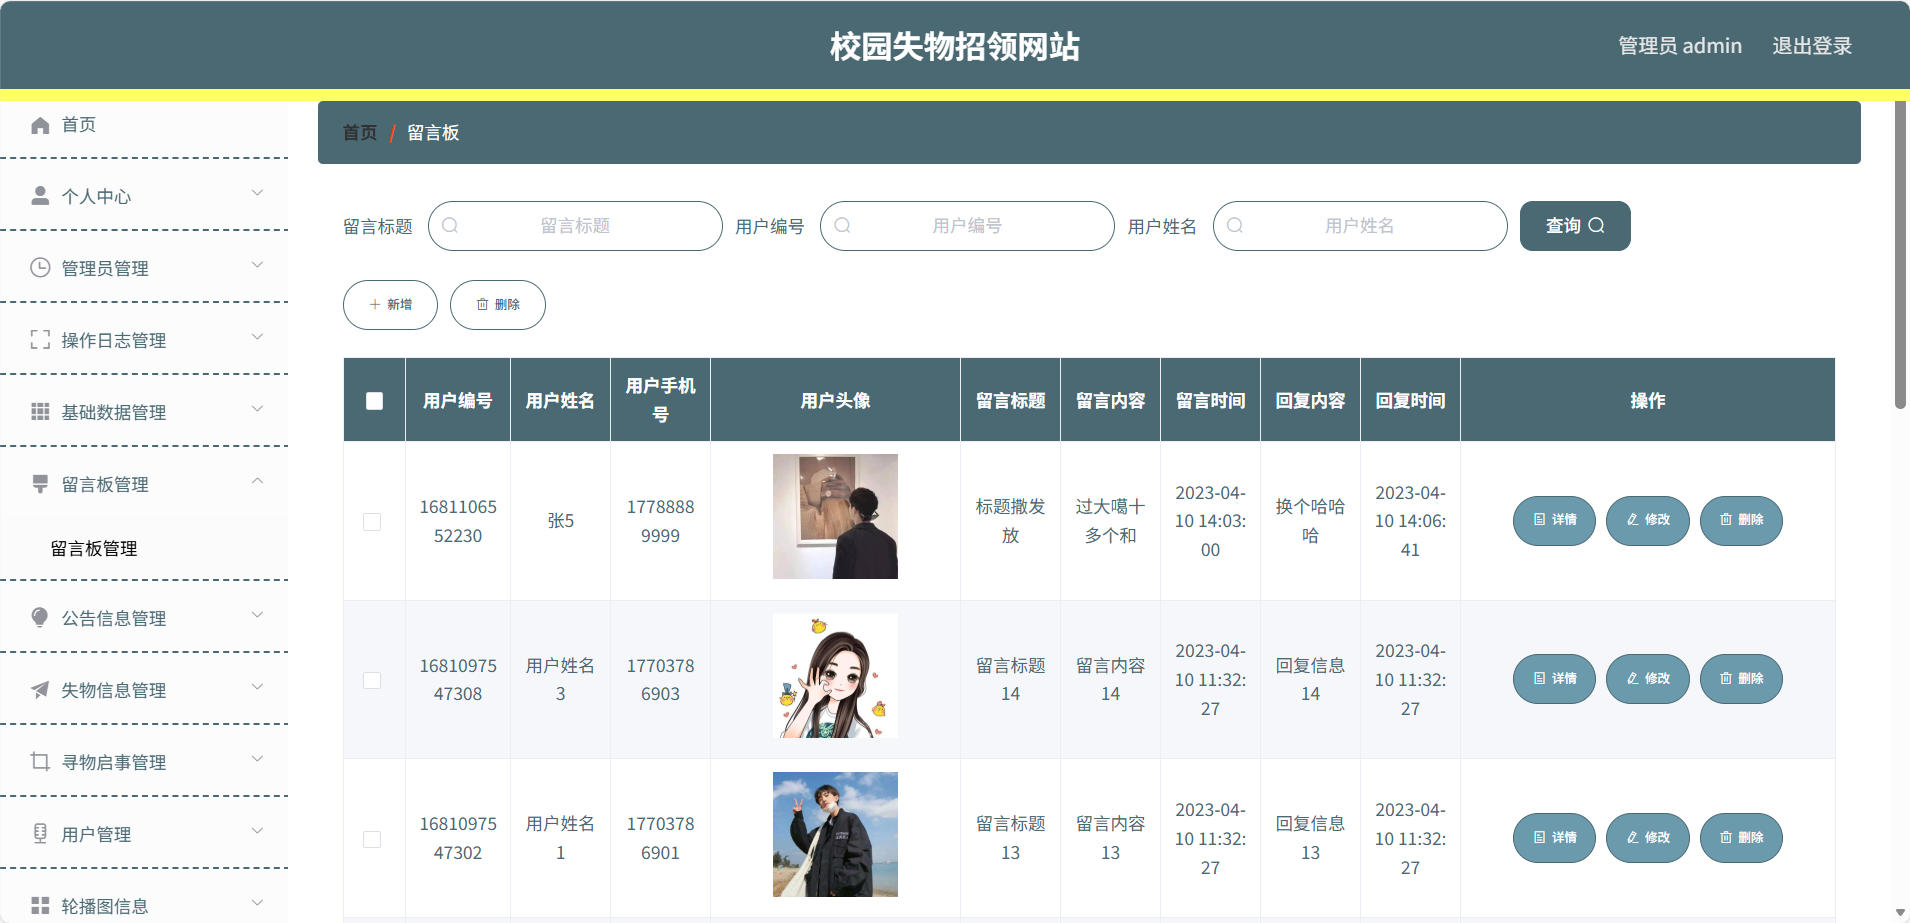Expand the 管理员管理 menu chevron
The width and height of the screenshot is (1910, 923).
[257, 265]
